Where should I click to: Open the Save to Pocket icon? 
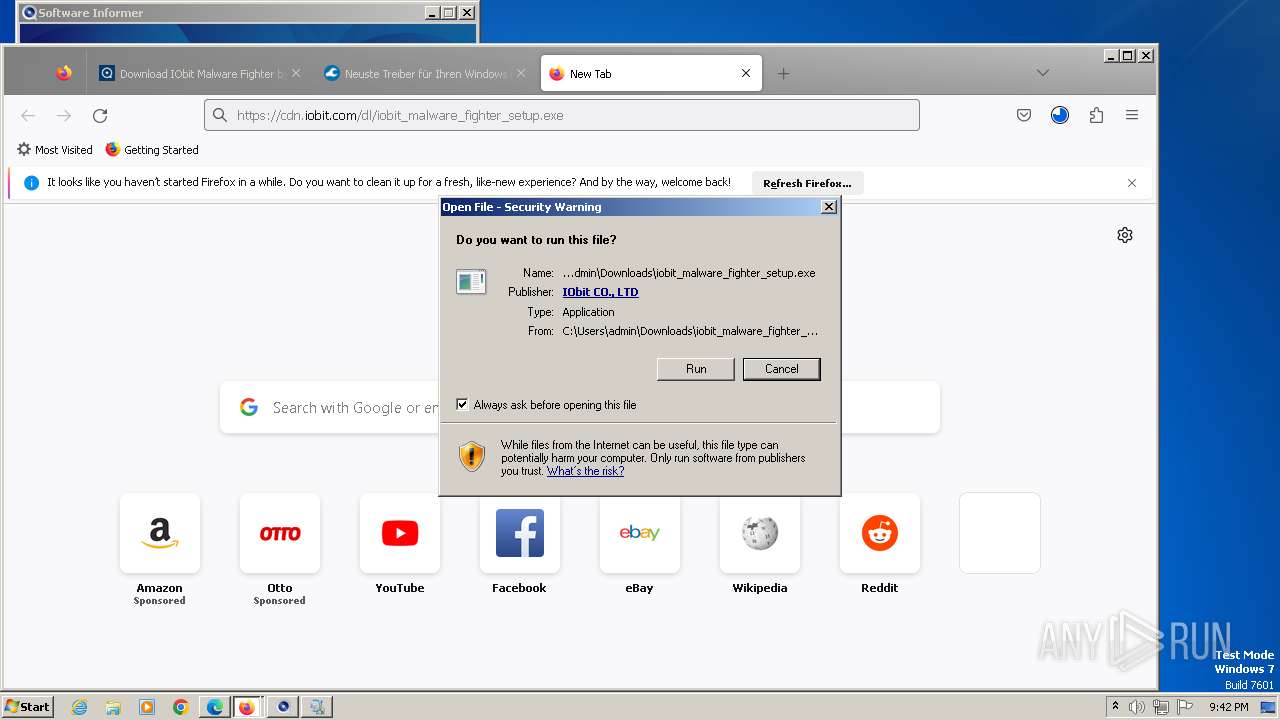point(1024,115)
